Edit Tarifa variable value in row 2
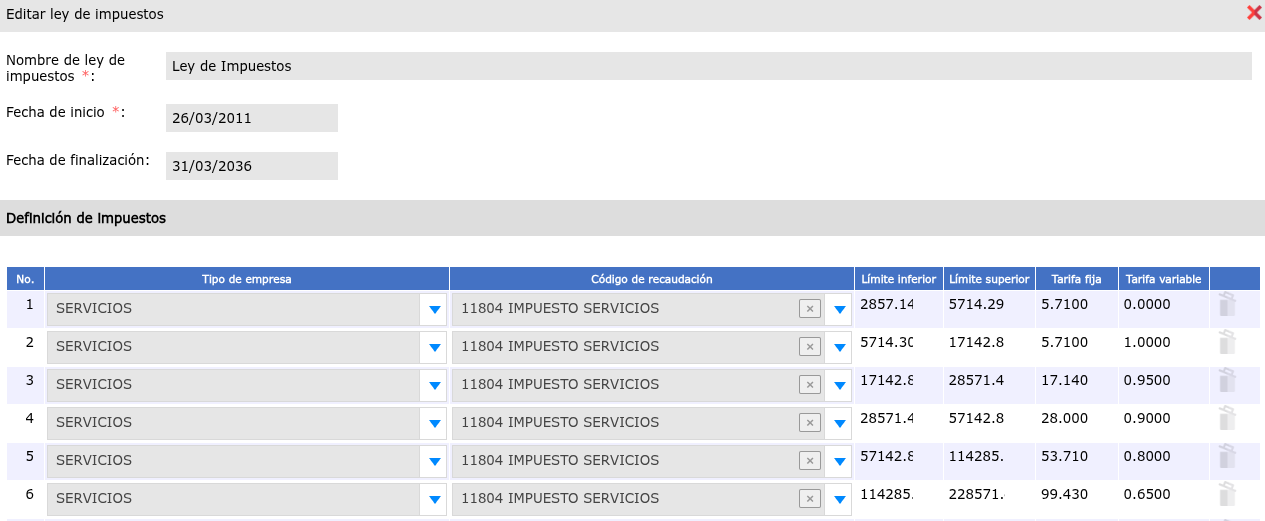Screen dimensions: 1265x521 1162,343
